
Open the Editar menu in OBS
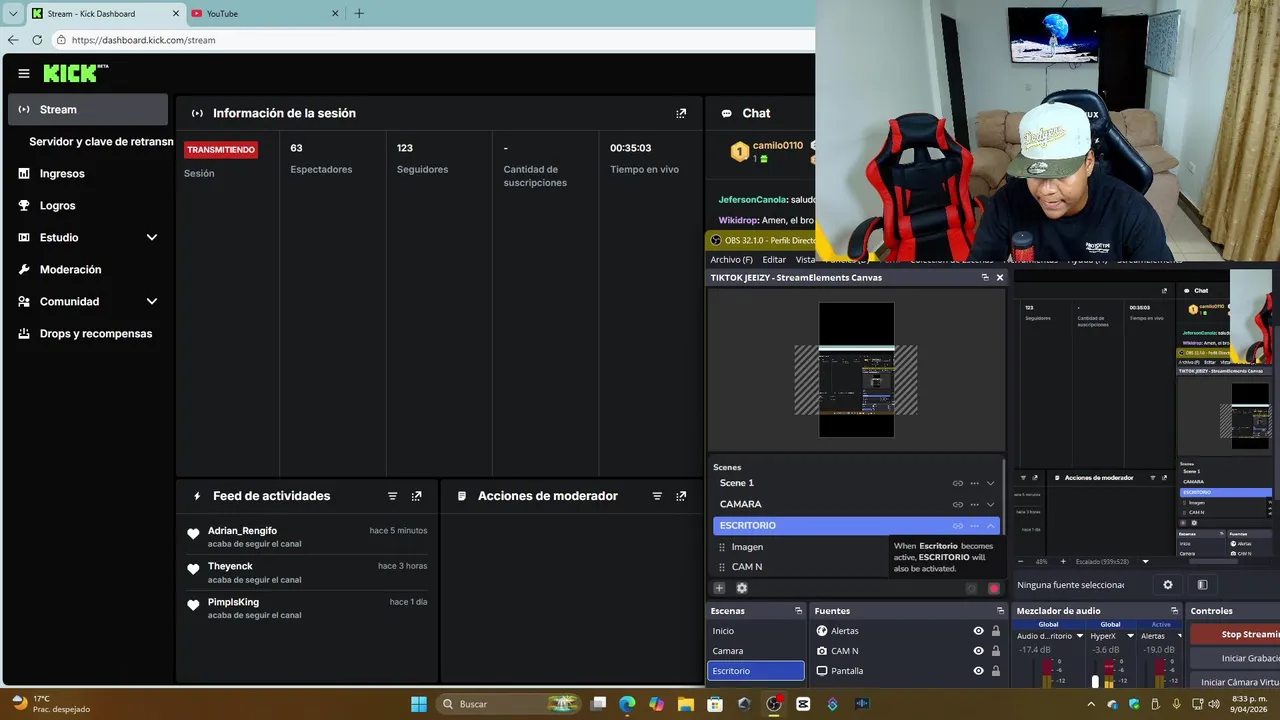[x=774, y=260]
